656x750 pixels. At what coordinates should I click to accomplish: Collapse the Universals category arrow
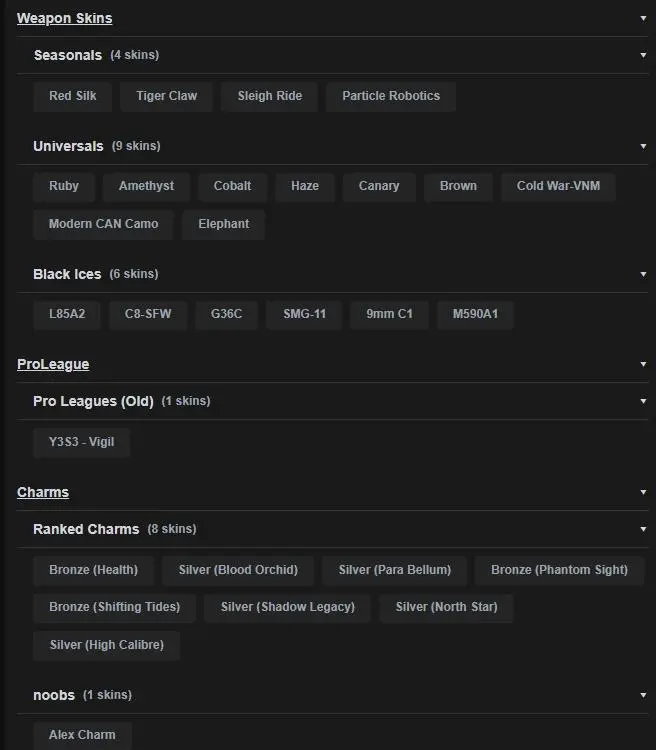pyautogui.click(x=643, y=146)
